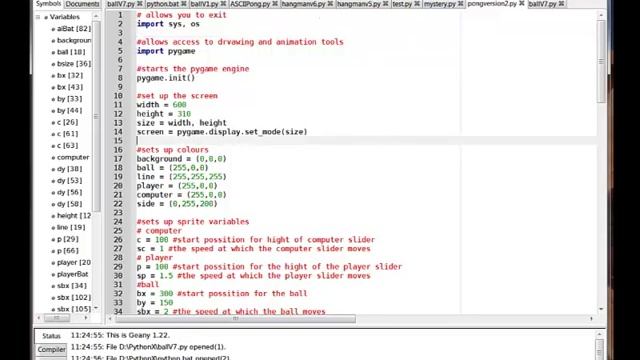Viewport: 640px width, 360px height.
Task: Switch to the mystery.py document tab
Action: click(440, 4)
